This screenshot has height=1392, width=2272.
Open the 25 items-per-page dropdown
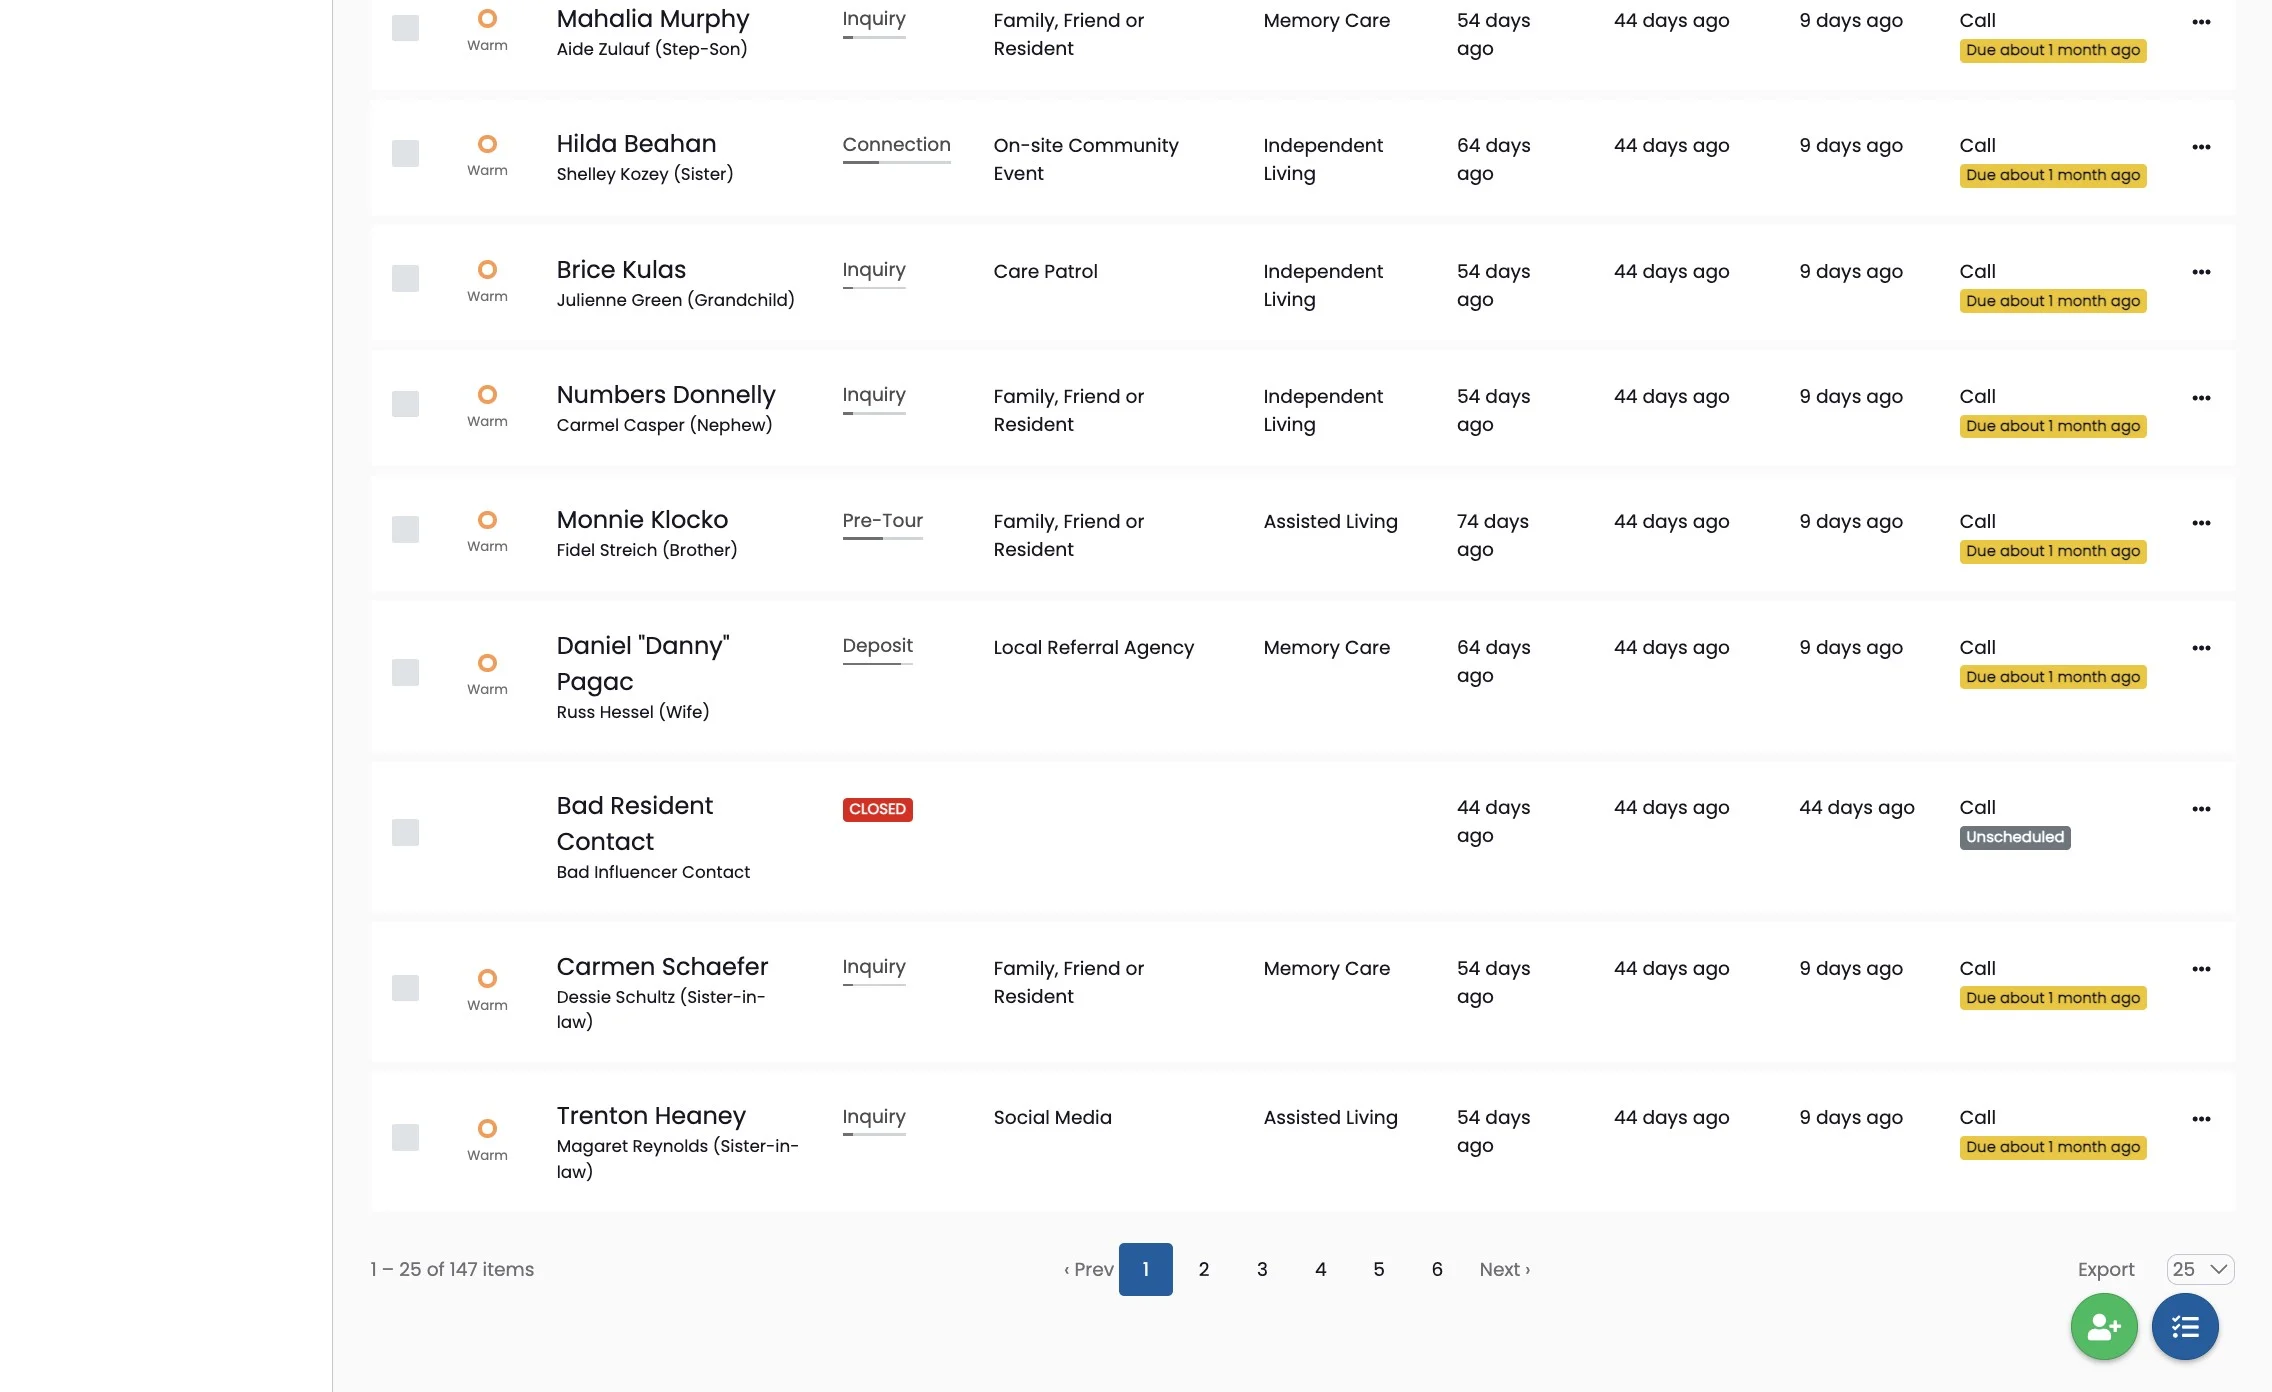pyautogui.click(x=2200, y=1269)
